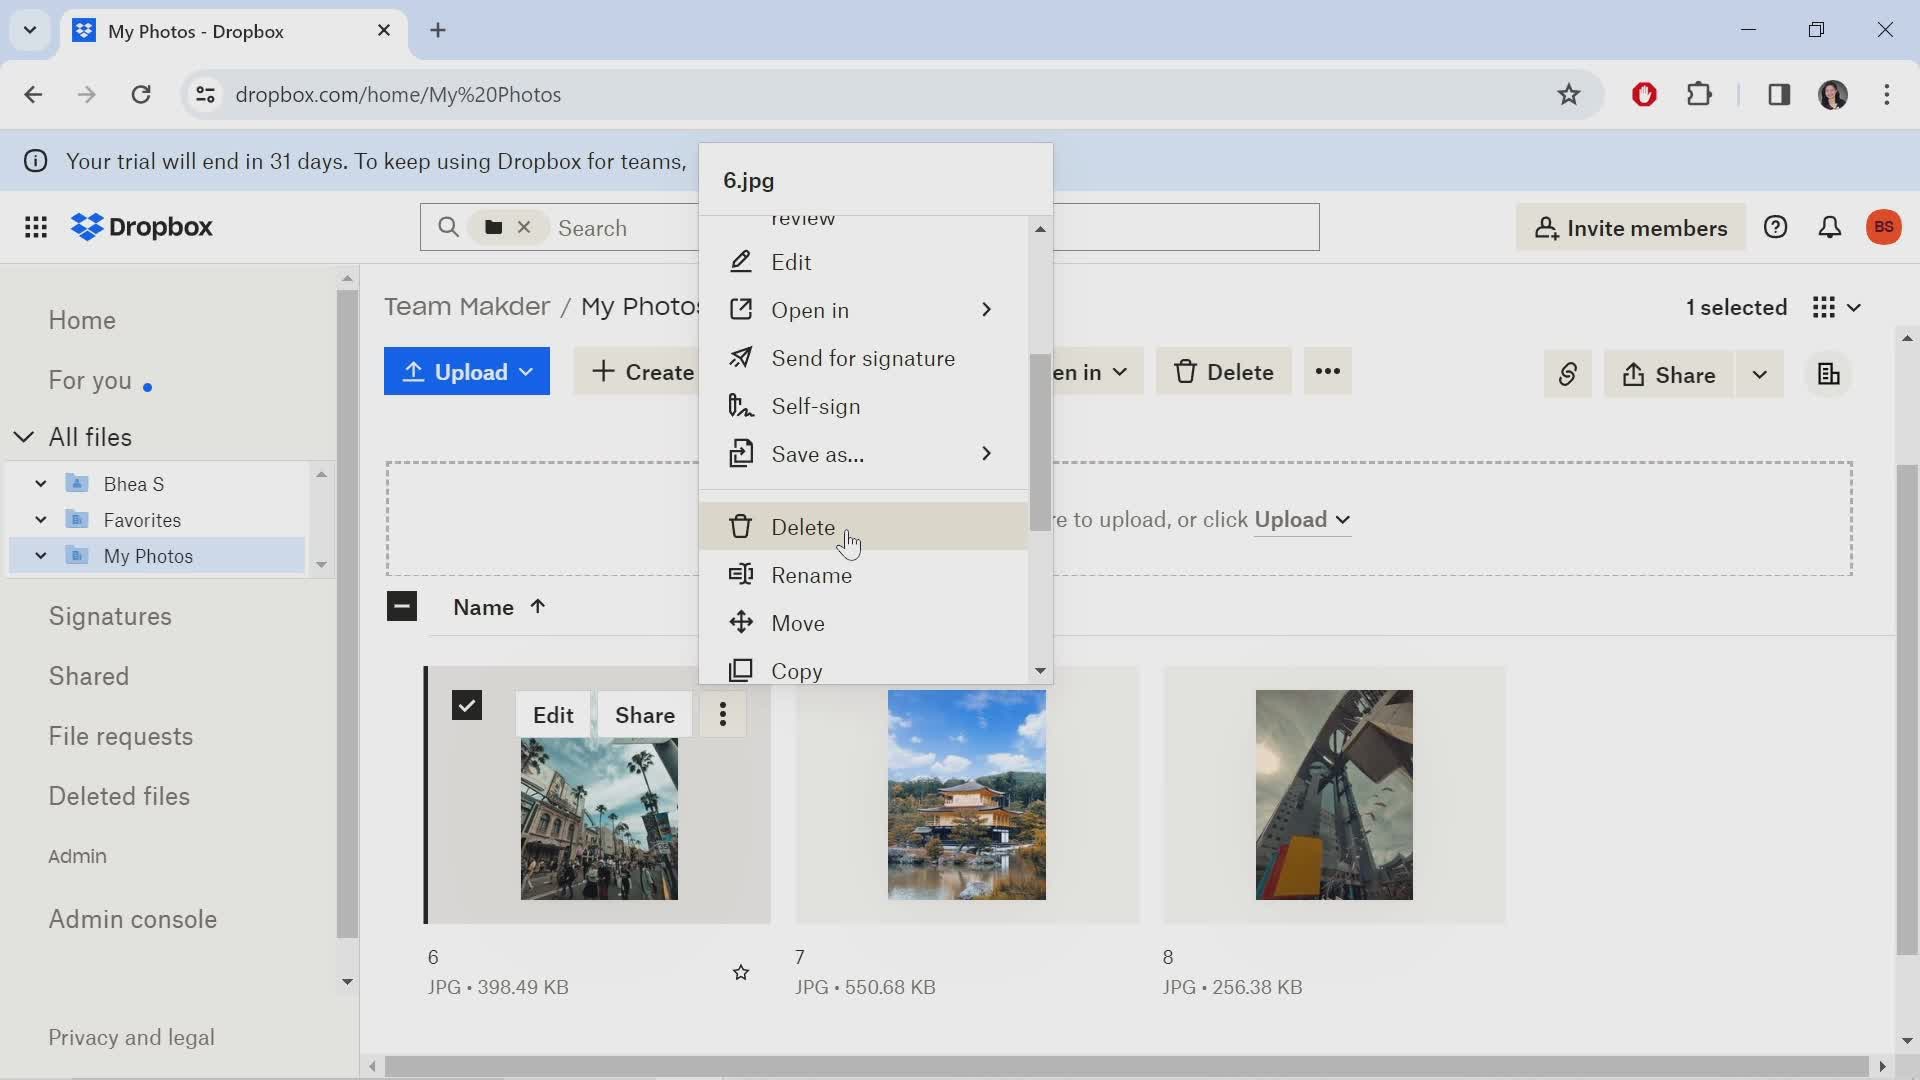Click the Upload button
This screenshot has height=1080, width=1920.
(467, 372)
